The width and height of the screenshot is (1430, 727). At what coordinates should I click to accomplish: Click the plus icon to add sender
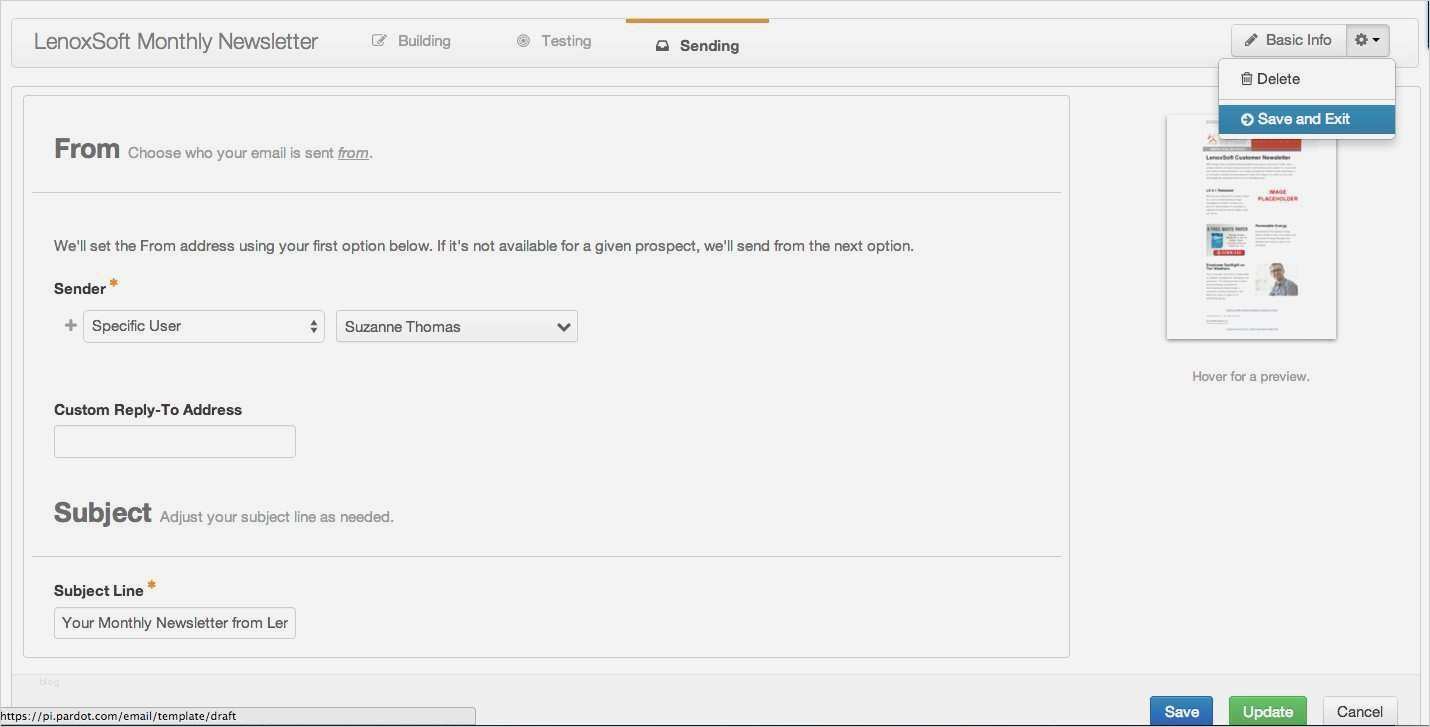[x=70, y=326]
